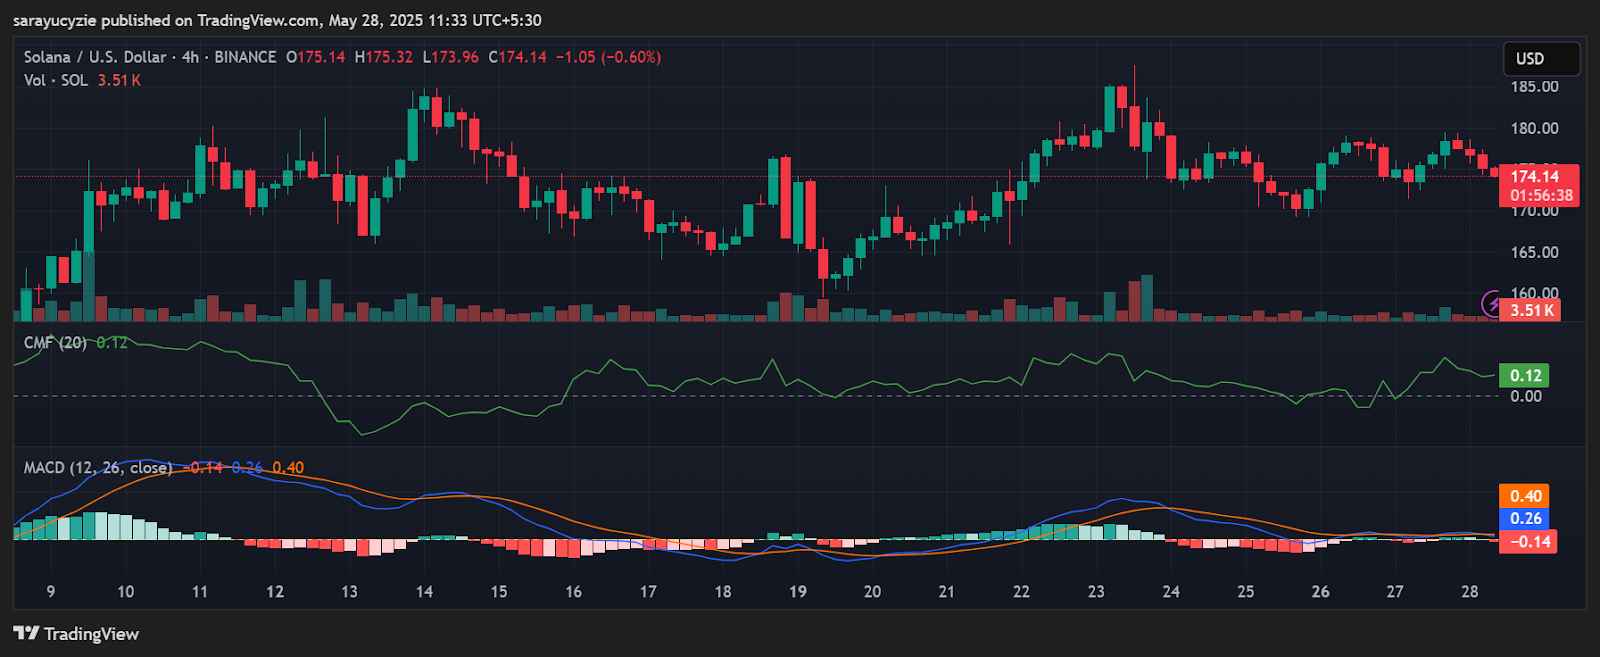This screenshot has width=1600, height=657.
Task: Click the Solana / U.S. Dollar symbol title
Action: pos(95,57)
